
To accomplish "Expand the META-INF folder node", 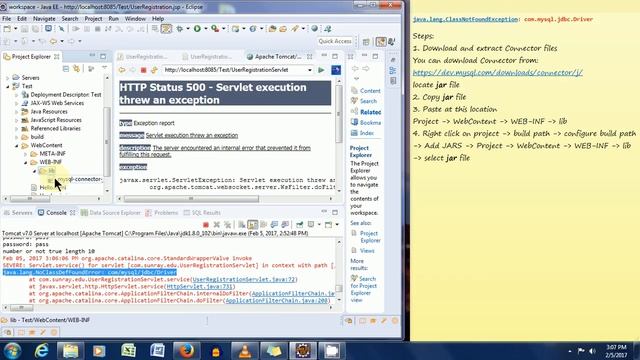I will coord(26,154).
